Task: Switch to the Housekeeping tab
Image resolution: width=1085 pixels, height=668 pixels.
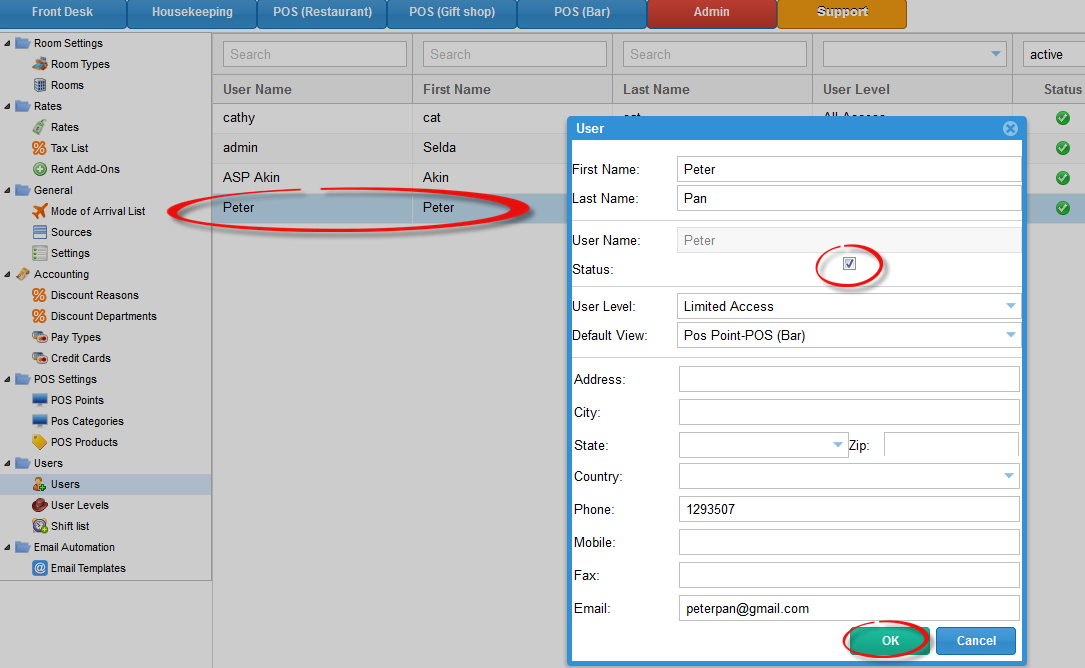Action: [192, 13]
